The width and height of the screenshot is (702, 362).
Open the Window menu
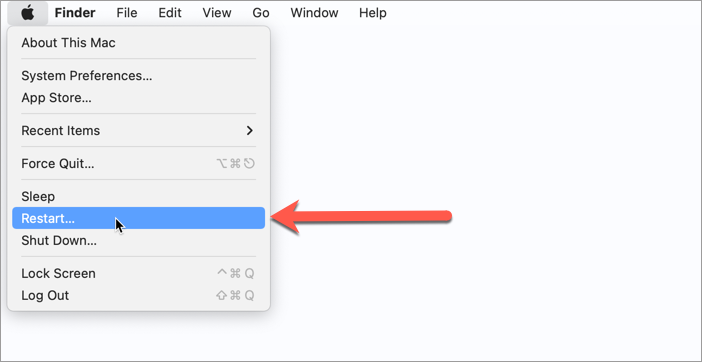(x=314, y=13)
